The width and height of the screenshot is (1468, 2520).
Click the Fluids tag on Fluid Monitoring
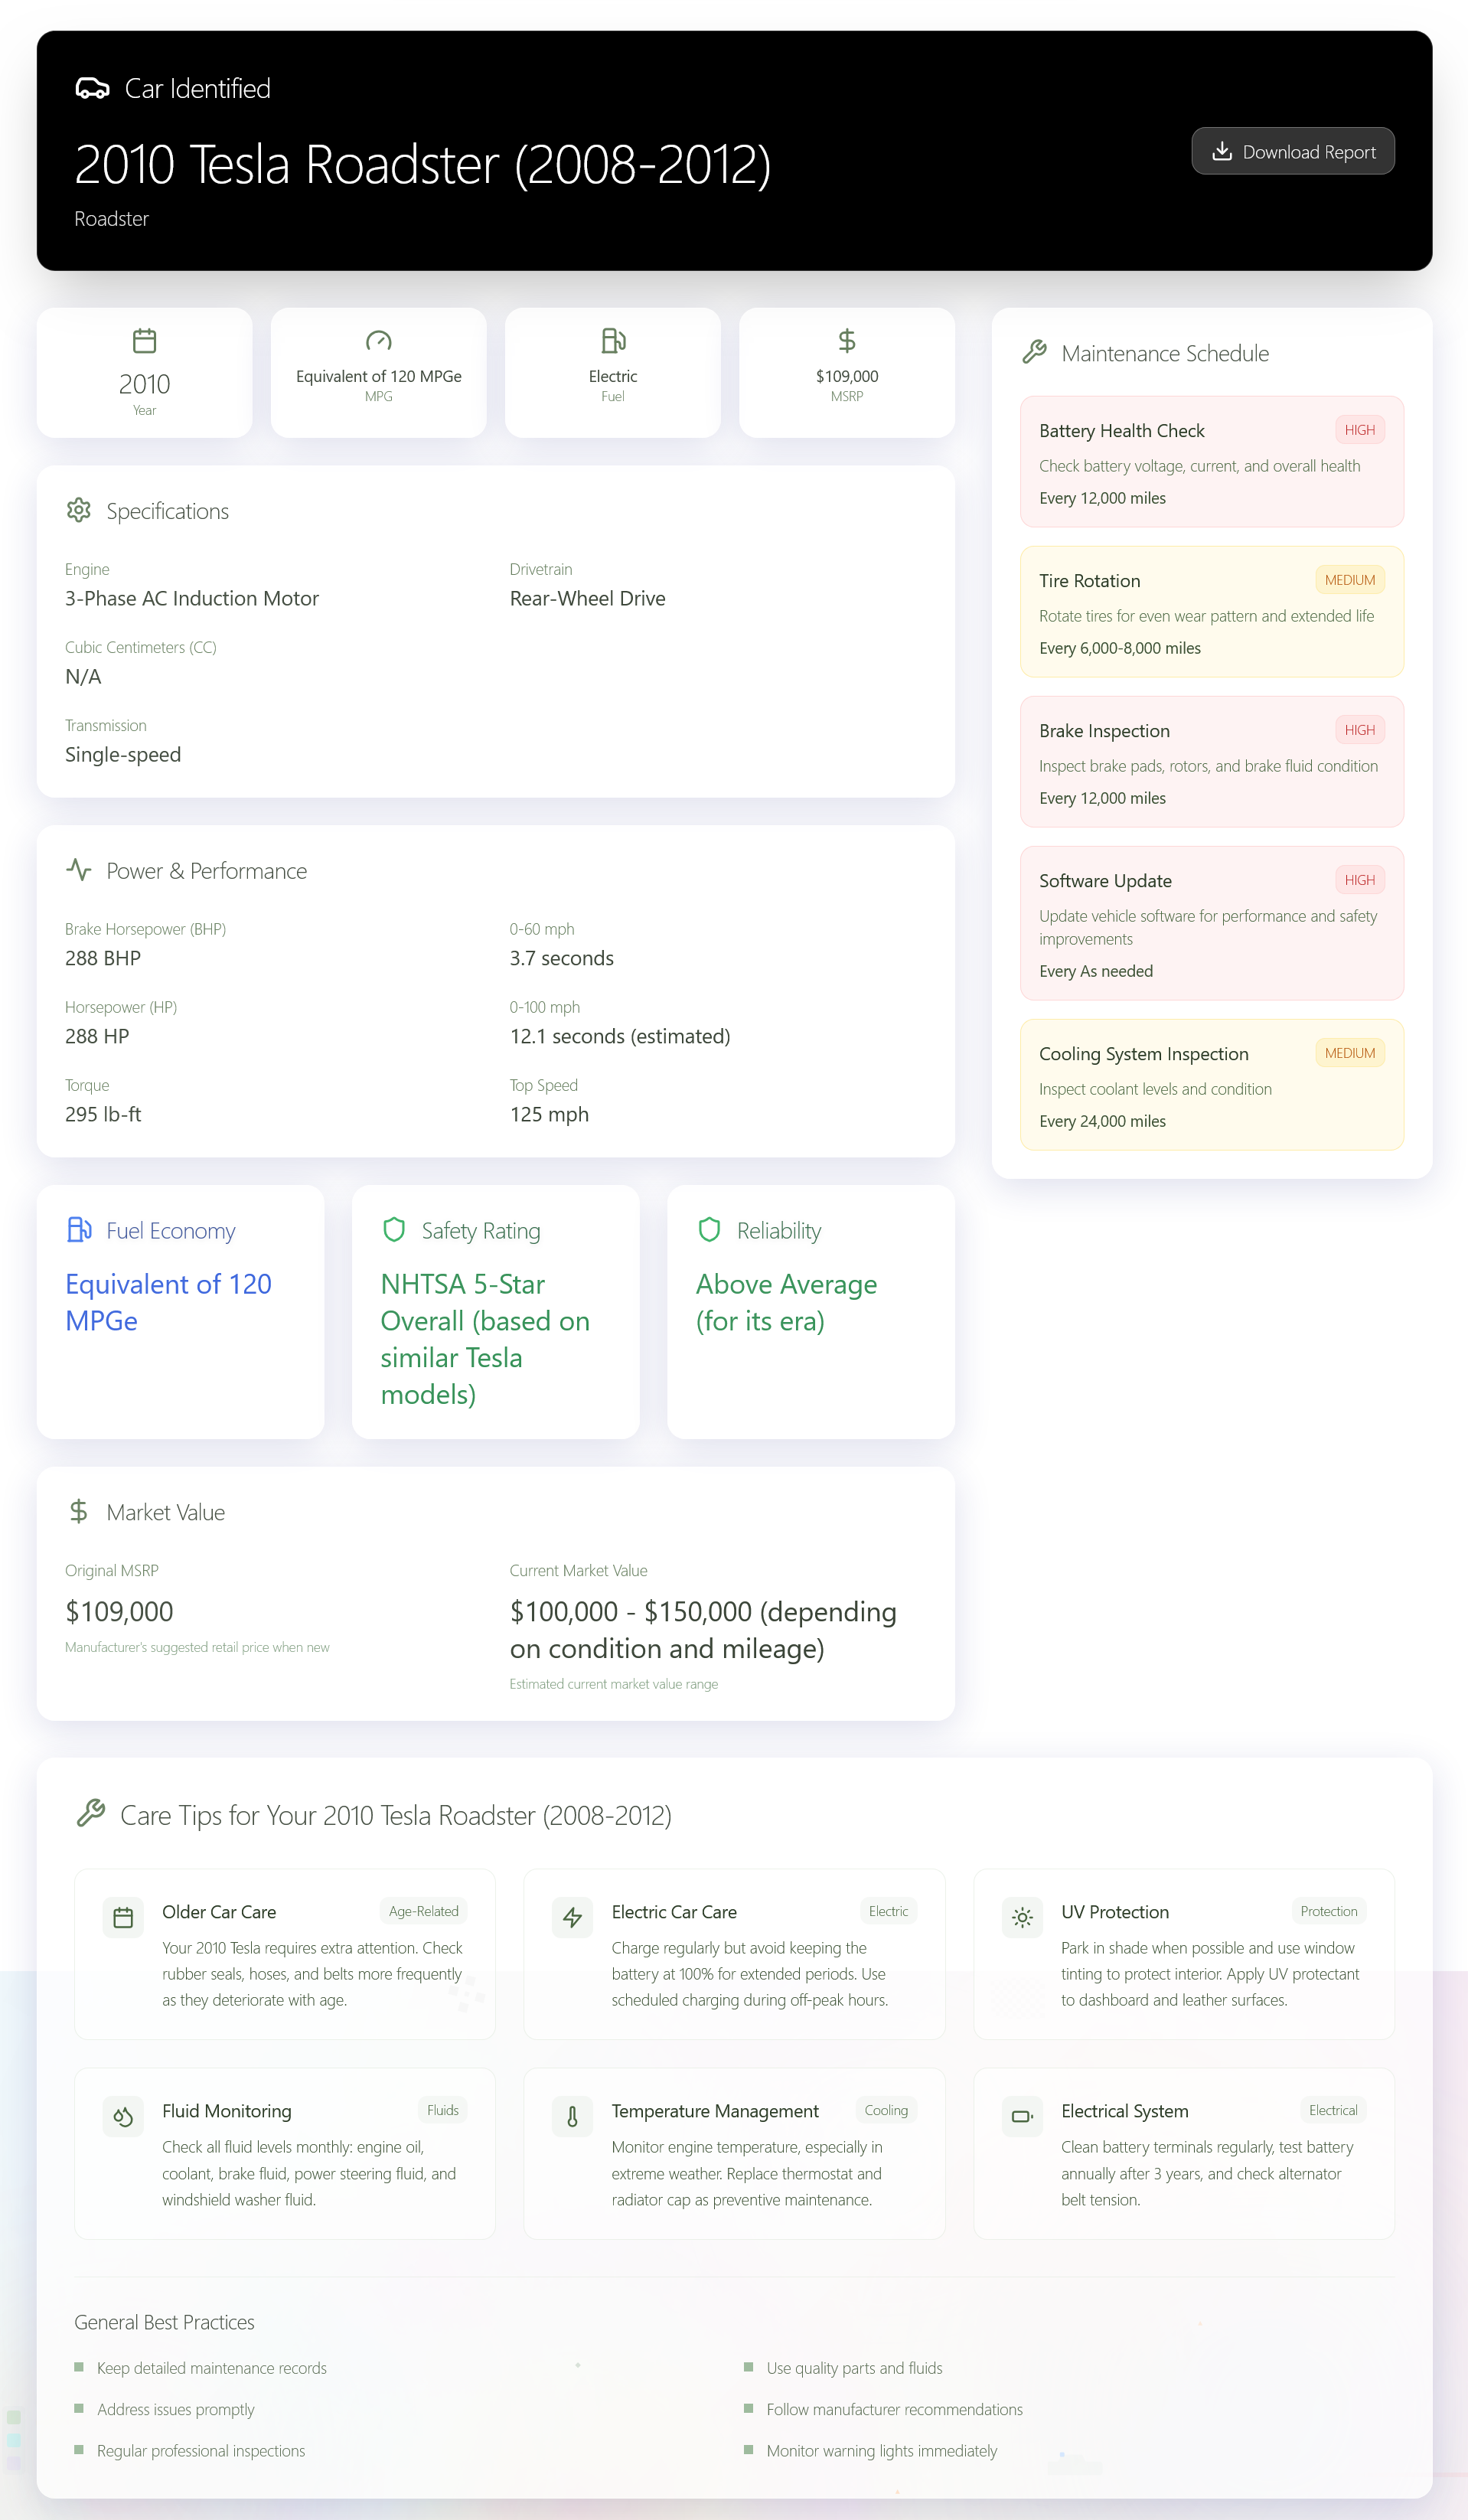pyautogui.click(x=442, y=2110)
